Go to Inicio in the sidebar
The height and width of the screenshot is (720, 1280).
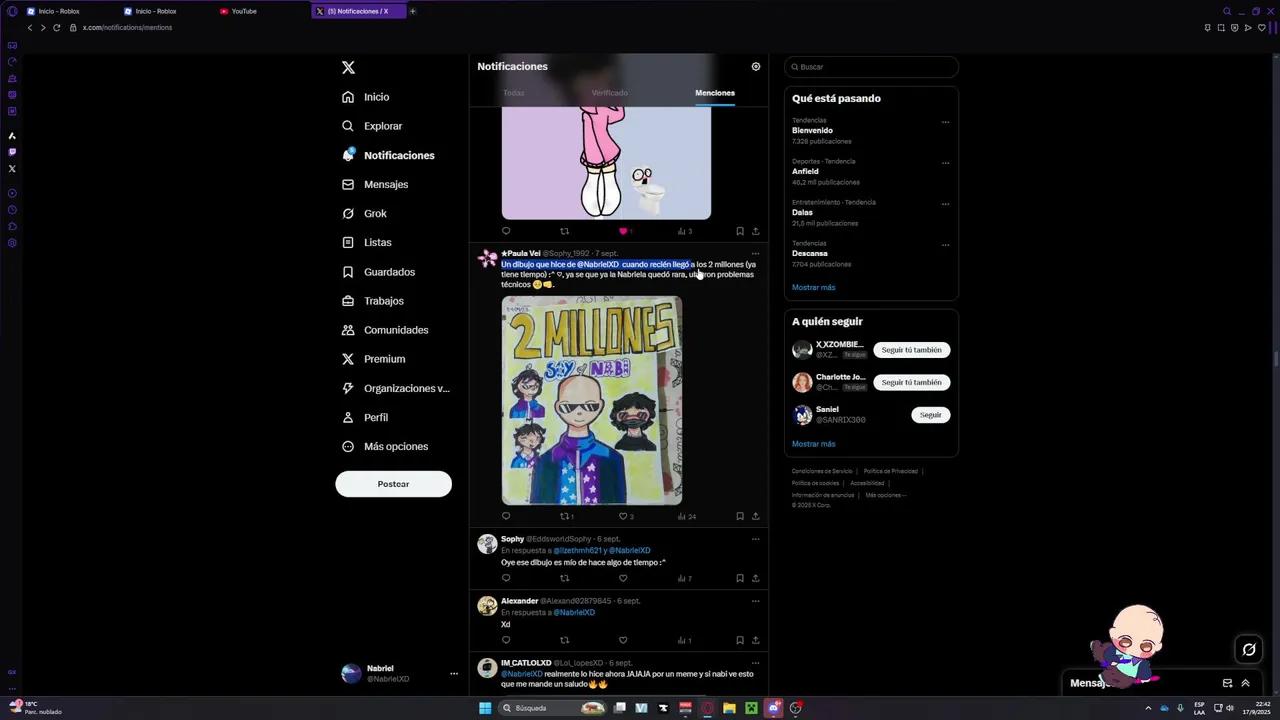tap(365, 97)
